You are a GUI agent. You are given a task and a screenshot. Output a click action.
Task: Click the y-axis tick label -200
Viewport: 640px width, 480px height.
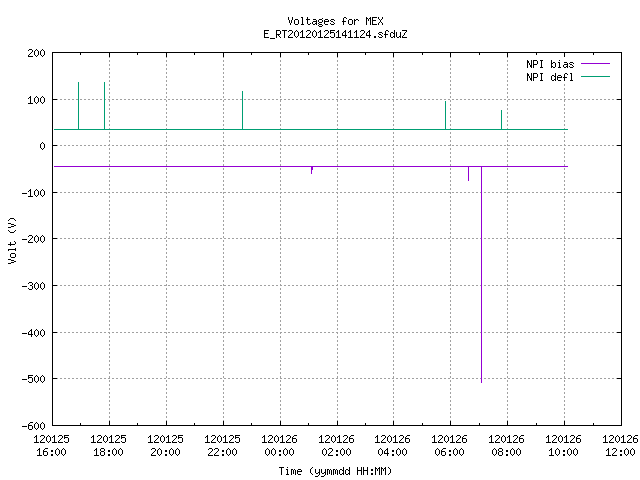[33, 239]
